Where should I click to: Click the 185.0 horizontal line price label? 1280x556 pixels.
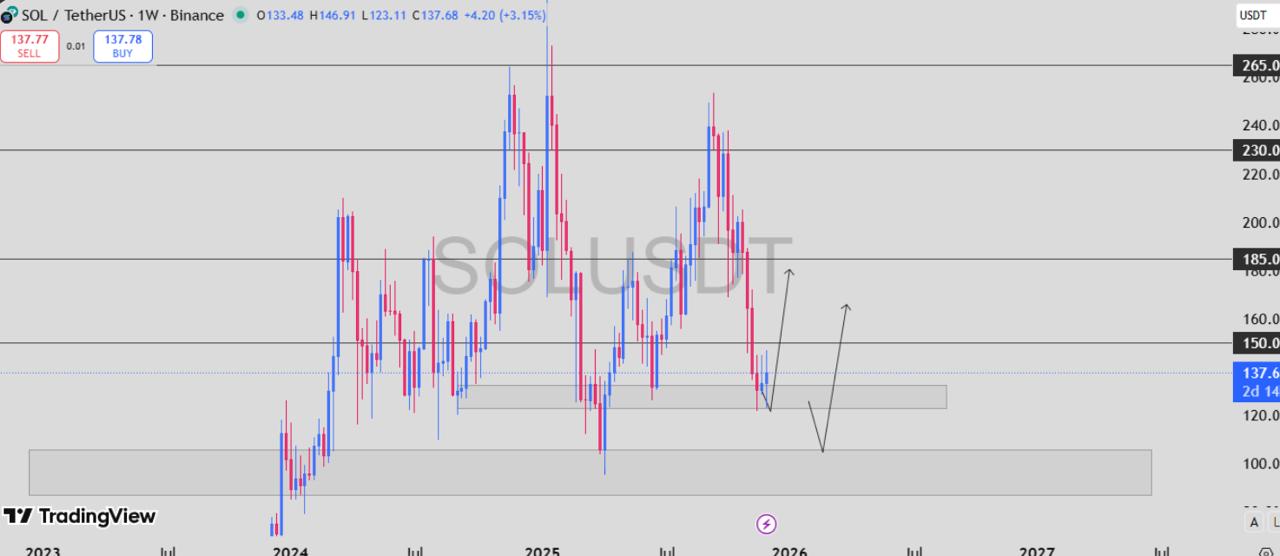point(1258,259)
